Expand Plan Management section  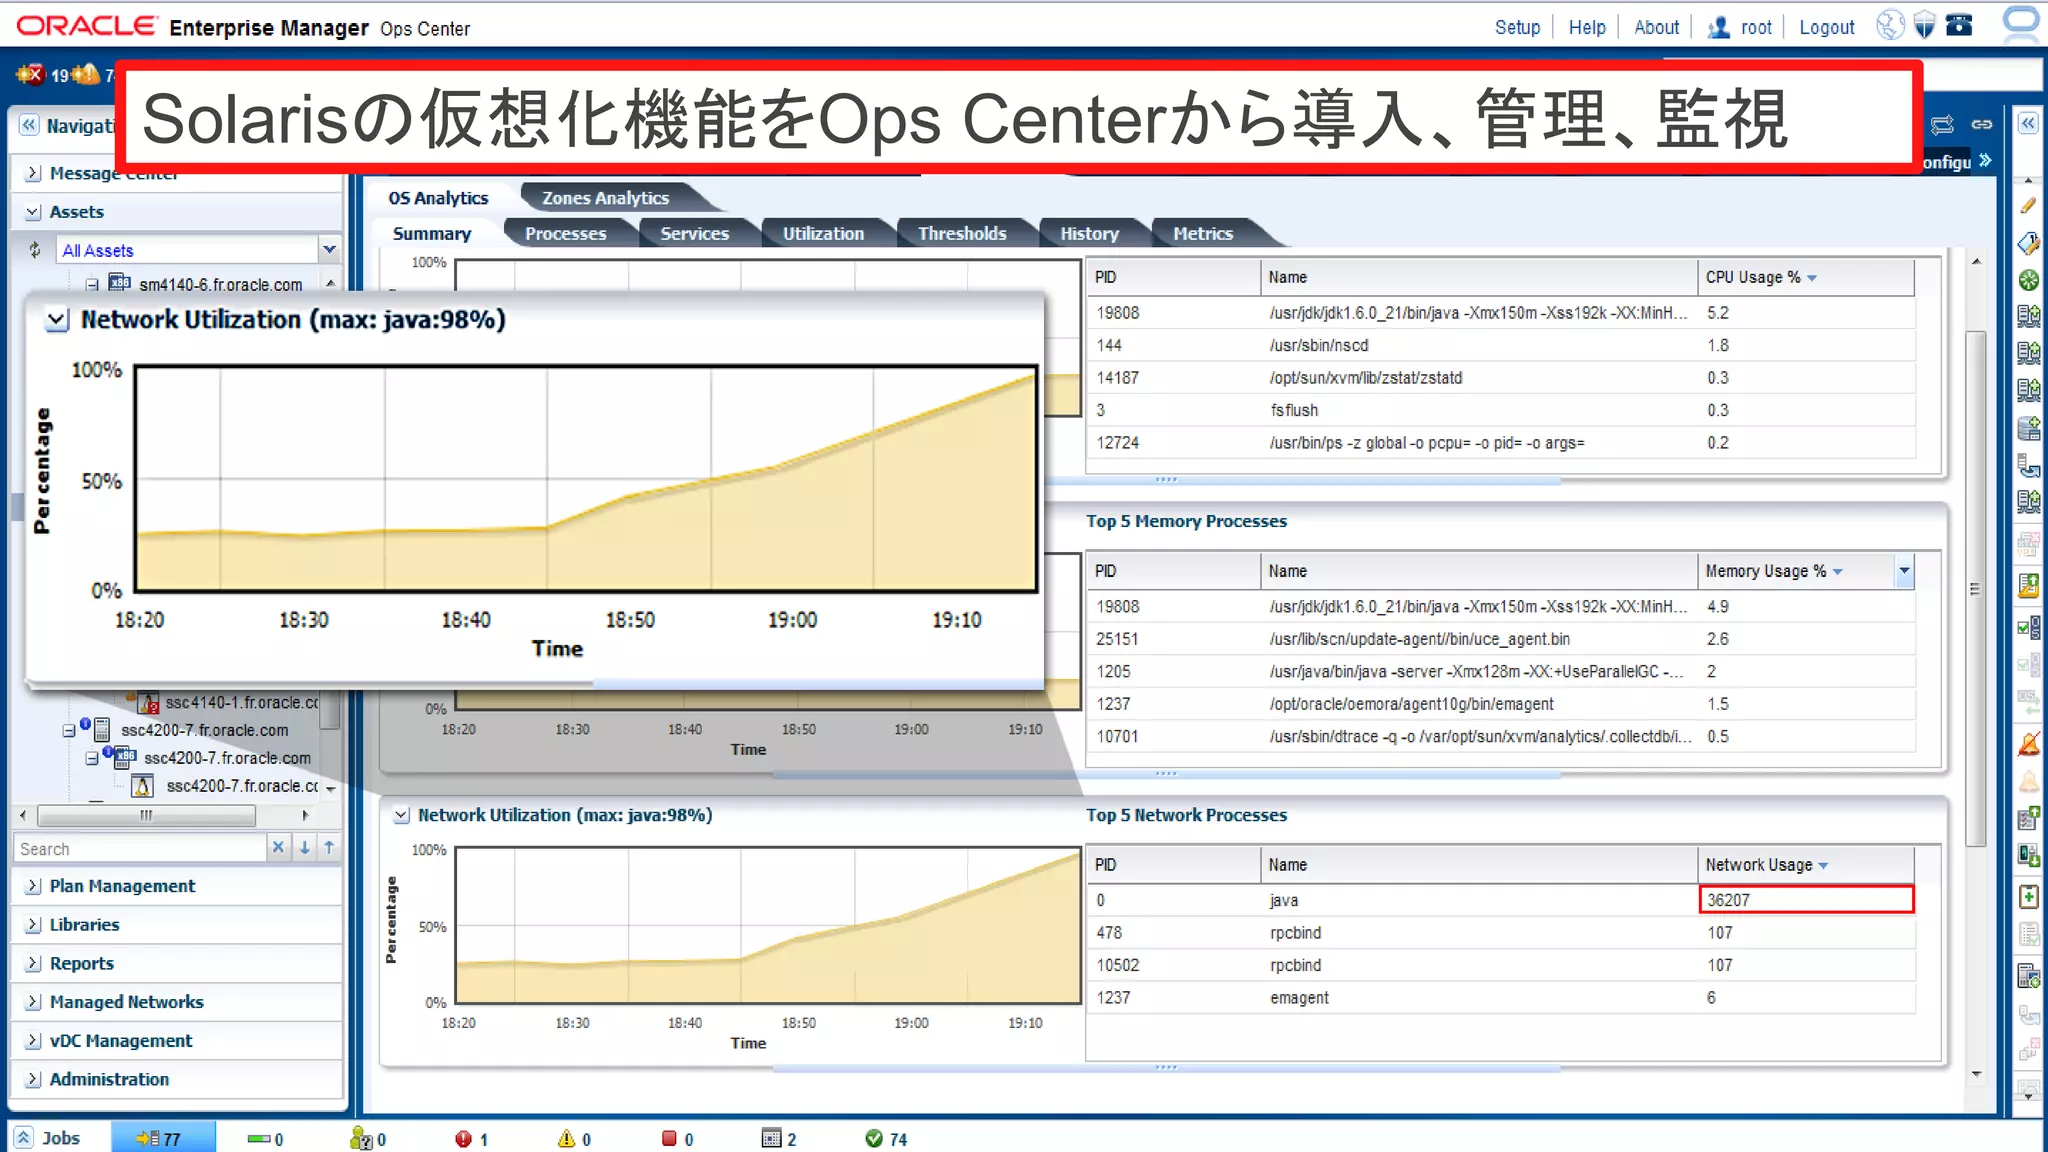click(x=33, y=886)
